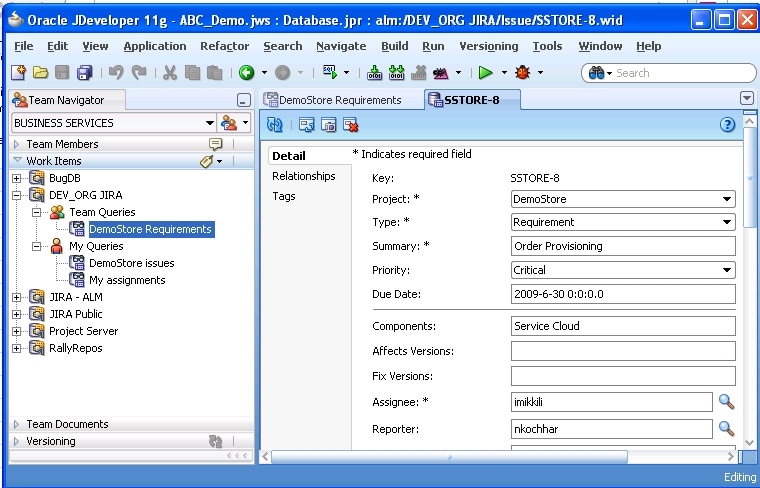The width and height of the screenshot is (760, 488).
Task: Select the JIRA Public repository
Action: (x=76, y=314)
